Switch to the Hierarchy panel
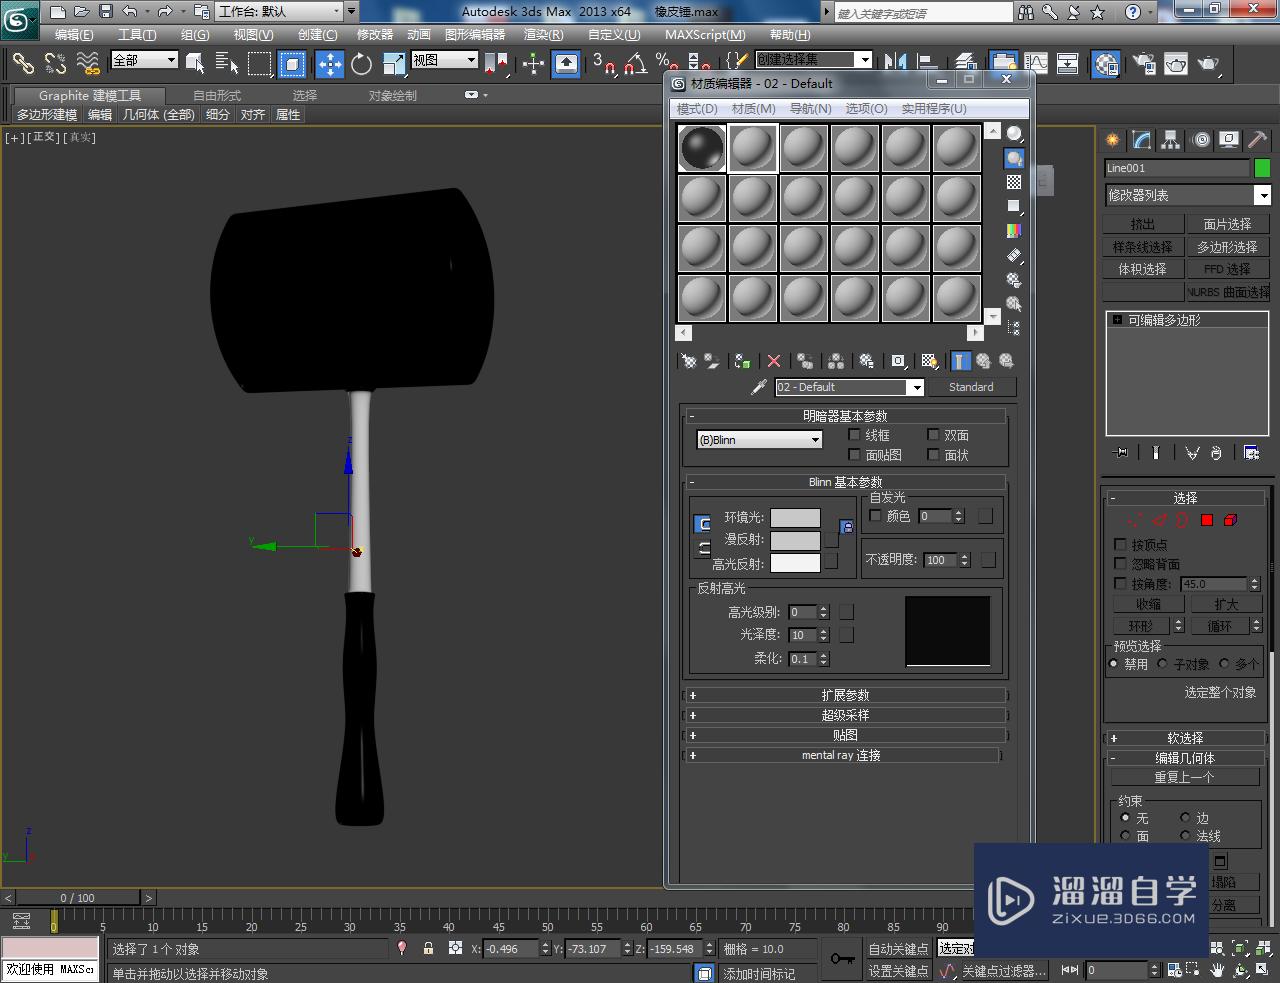This screenshot has width=1280, height=983. pos(1171,140)
